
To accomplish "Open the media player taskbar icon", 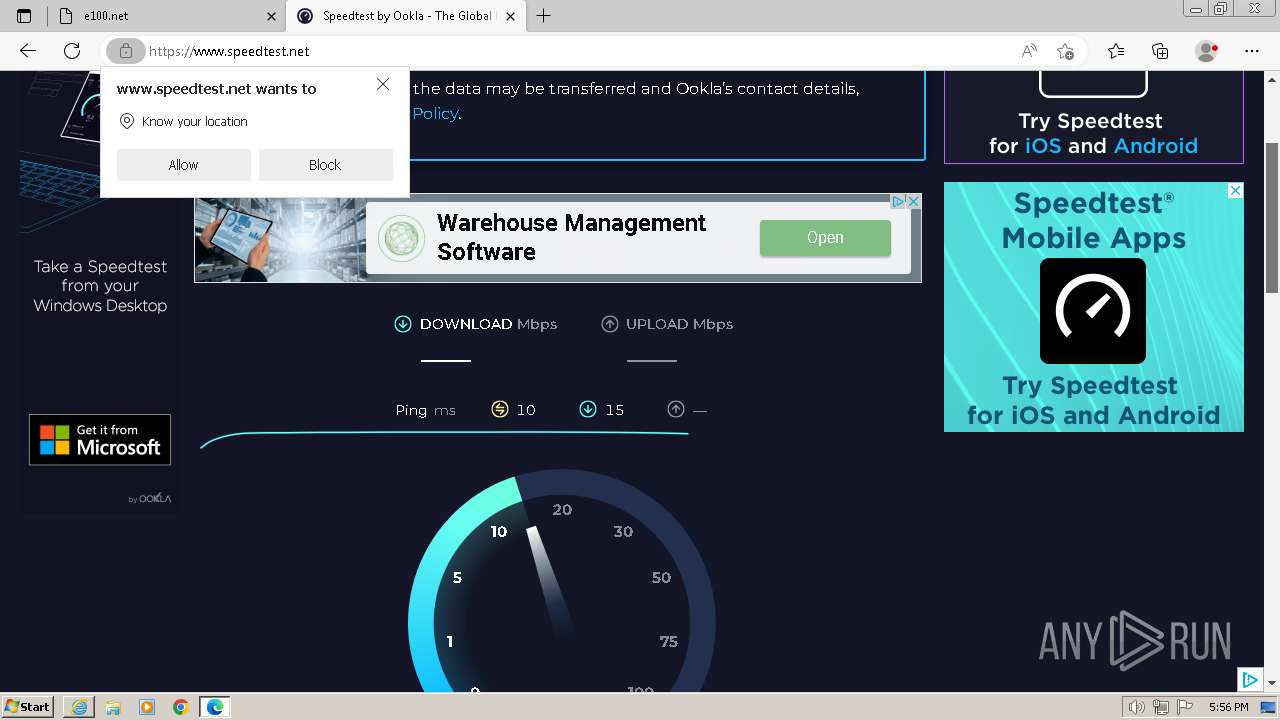I will tap(147, 707).
